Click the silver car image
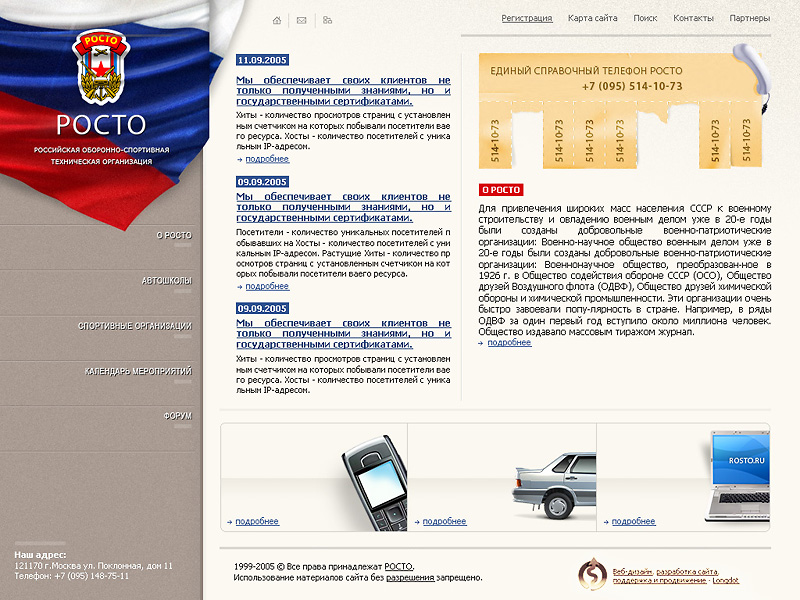800x600 pixels. 554,485
